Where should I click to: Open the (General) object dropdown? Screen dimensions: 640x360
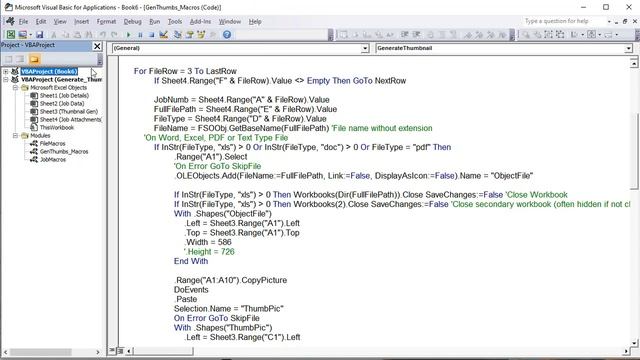click(x=365, y=48)
